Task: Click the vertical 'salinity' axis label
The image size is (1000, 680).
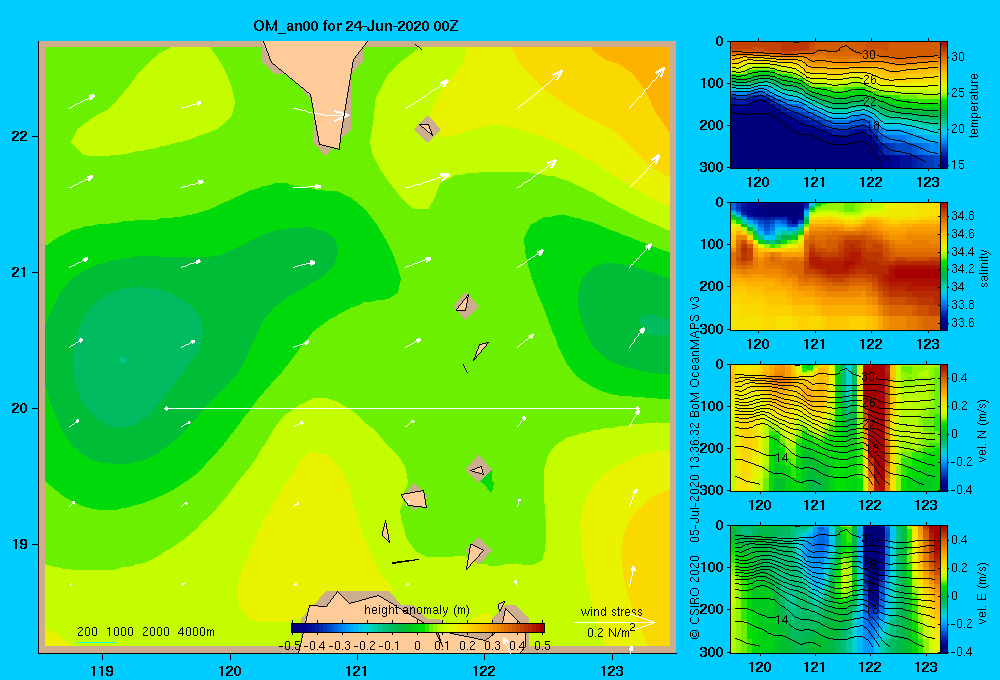Action: (984, 268)
